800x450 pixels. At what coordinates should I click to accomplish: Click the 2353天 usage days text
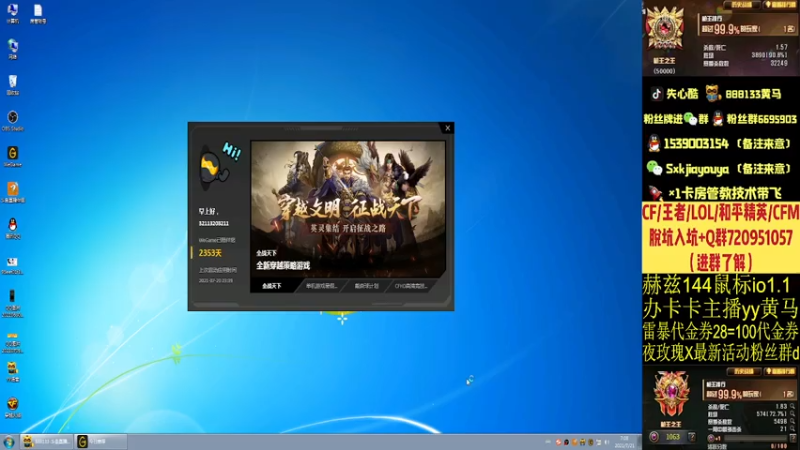pyautogui.click(x=210, y=253)
